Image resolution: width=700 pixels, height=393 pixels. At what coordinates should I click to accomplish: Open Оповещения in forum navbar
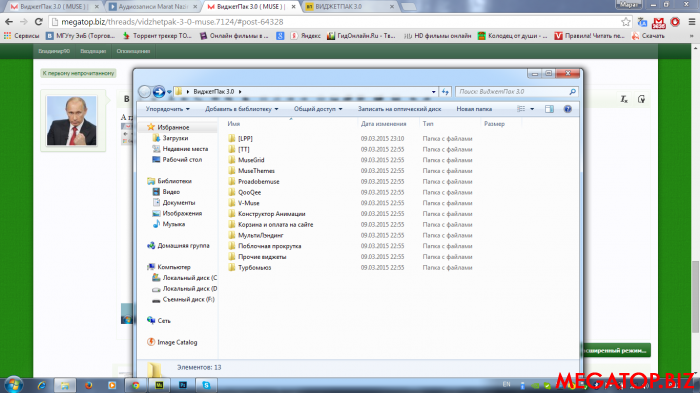[133, 51]
